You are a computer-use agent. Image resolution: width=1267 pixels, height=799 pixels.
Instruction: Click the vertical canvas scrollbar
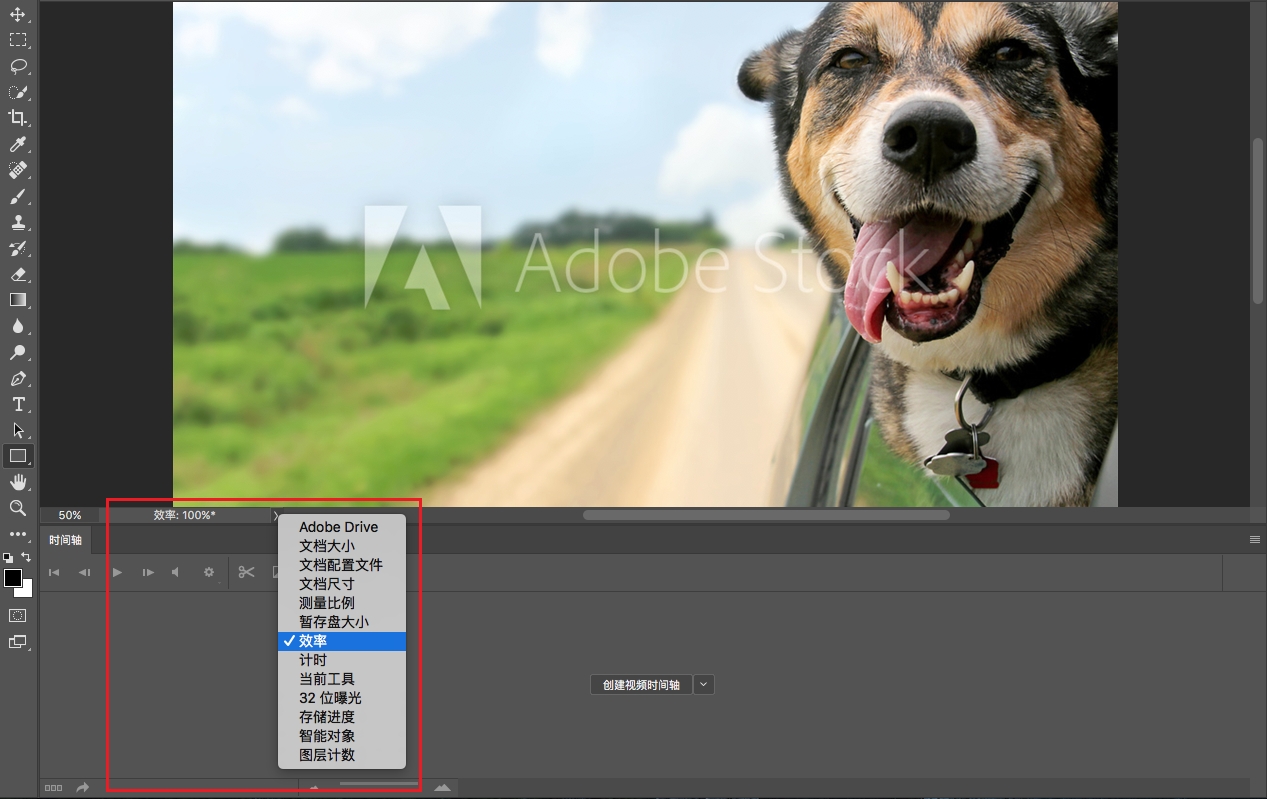coord(1258,220)
